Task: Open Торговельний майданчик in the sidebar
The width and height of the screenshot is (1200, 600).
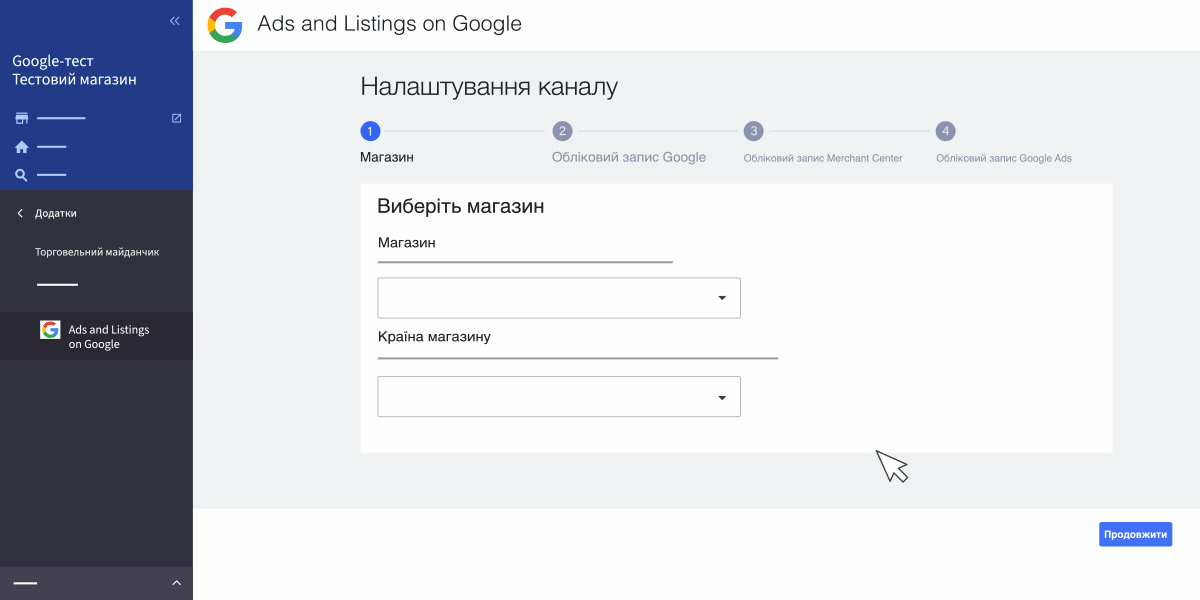Action: pos(97,252)
